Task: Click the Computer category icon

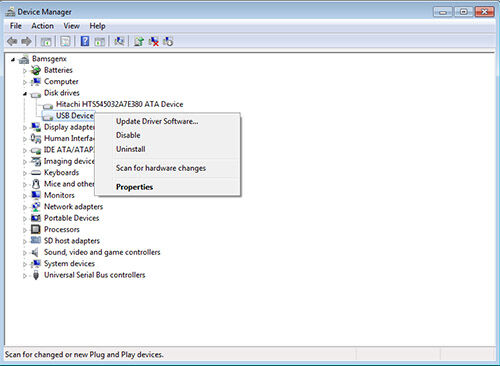Action: 36,81
